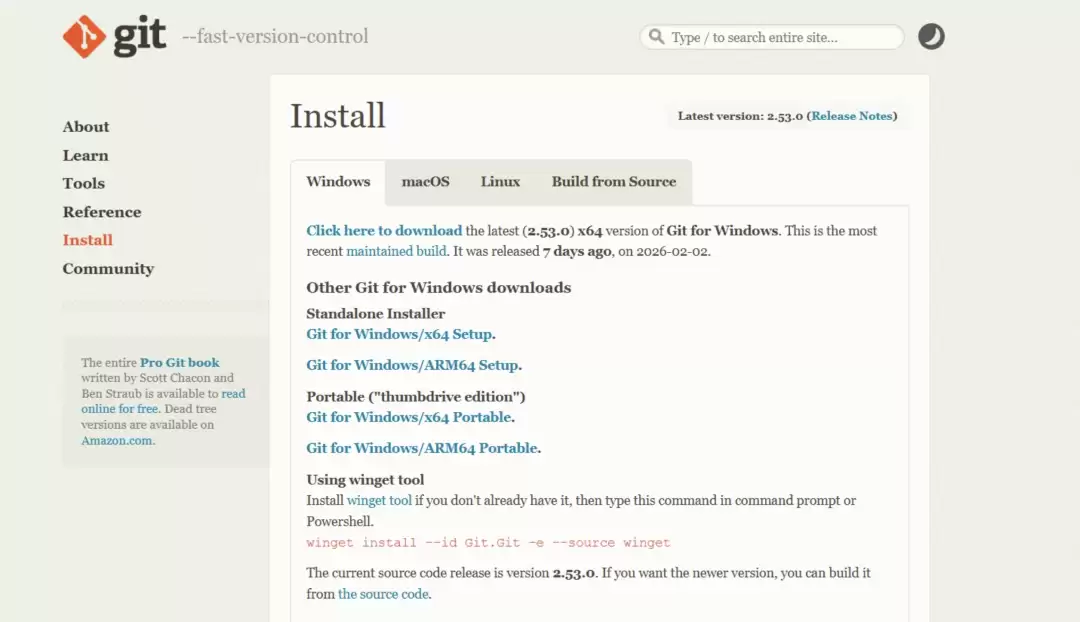
Task: Click the '--fast-version-control' tagline
Action: (275, 37)
